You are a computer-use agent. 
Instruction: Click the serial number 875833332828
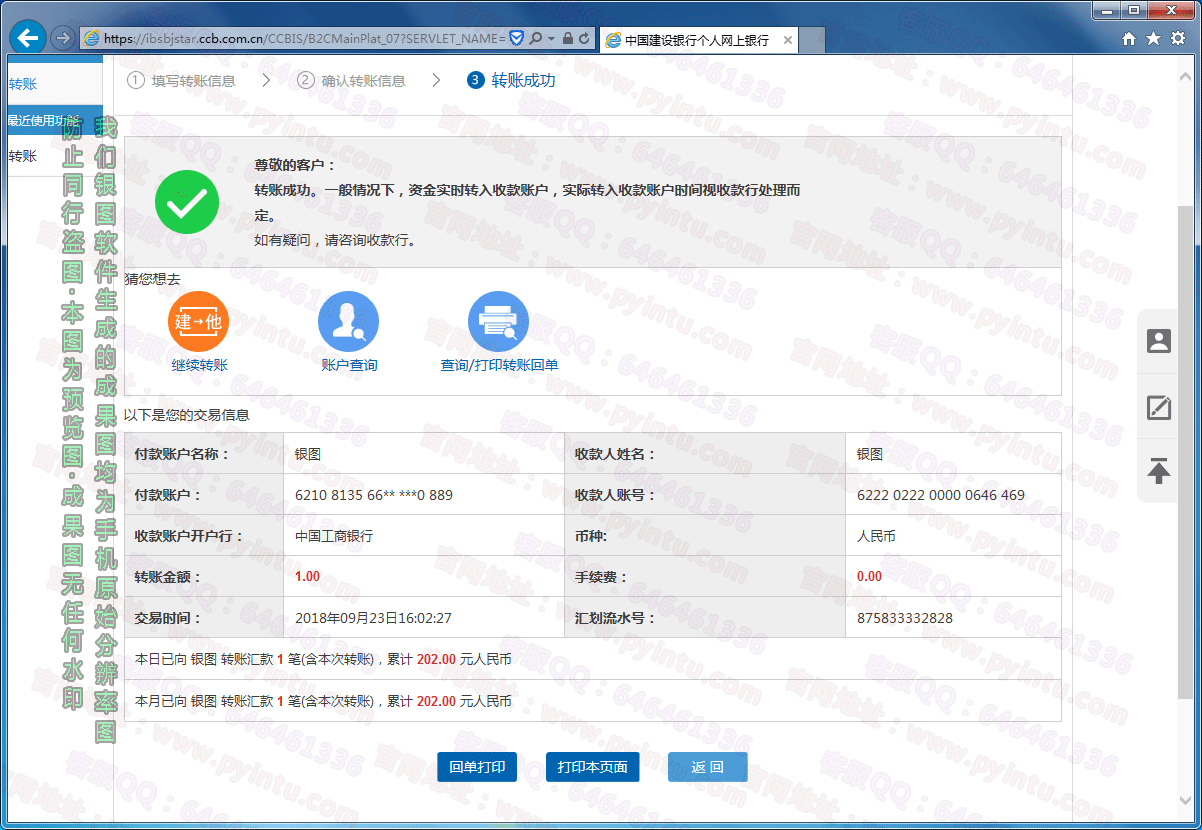point(905,618)
